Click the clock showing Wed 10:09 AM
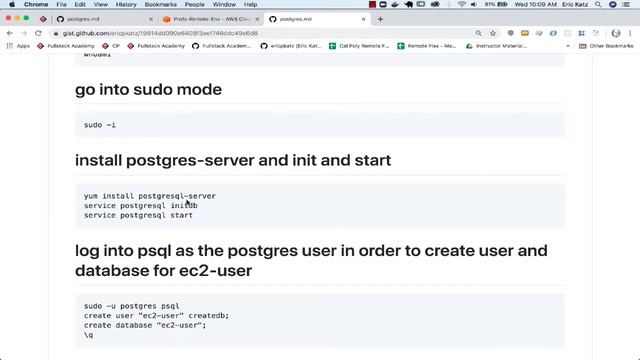 (x=536, y=4)
